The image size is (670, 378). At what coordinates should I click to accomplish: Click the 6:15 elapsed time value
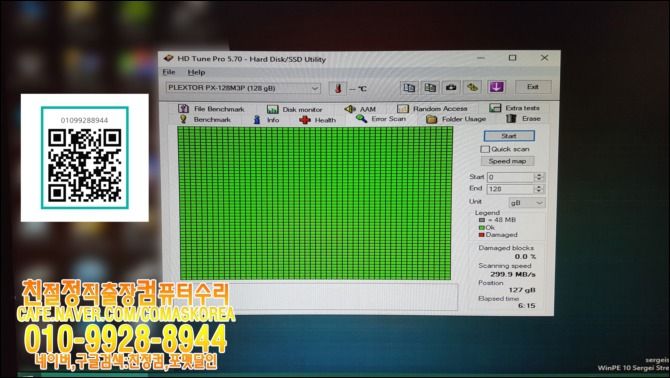point(526,306)
